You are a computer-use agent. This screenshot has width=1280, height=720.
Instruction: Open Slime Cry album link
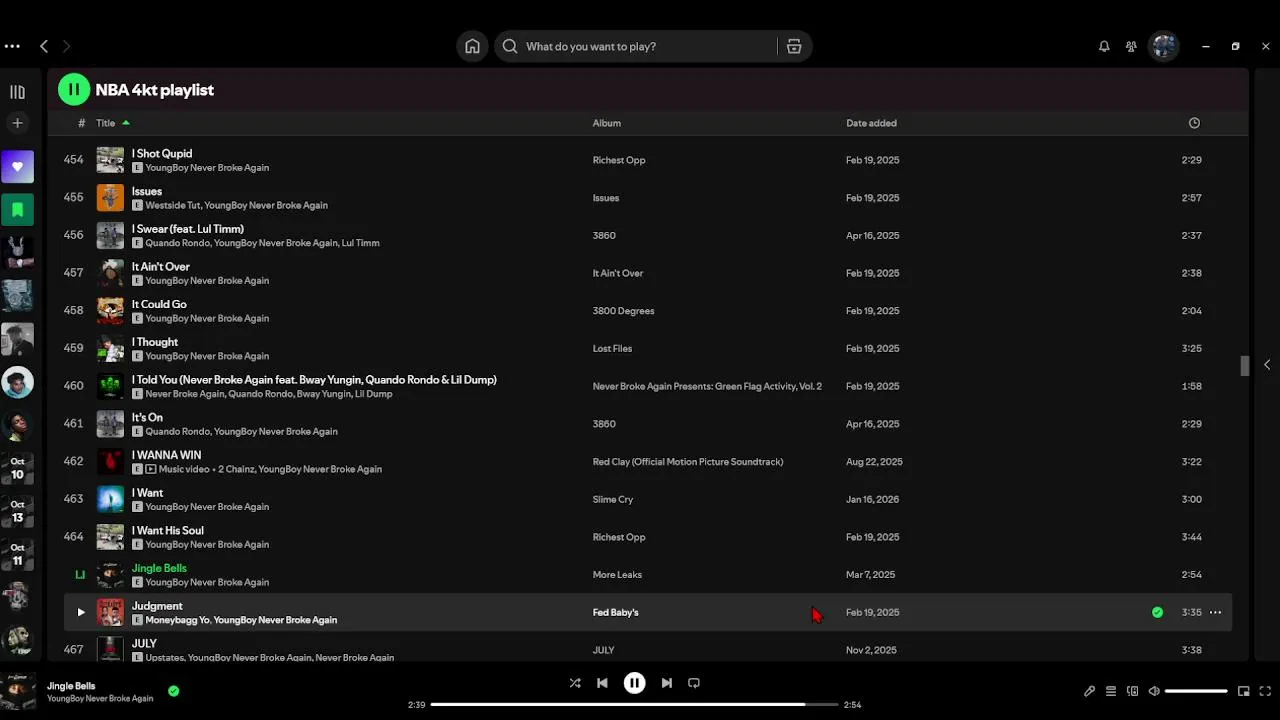click(613, 499)
